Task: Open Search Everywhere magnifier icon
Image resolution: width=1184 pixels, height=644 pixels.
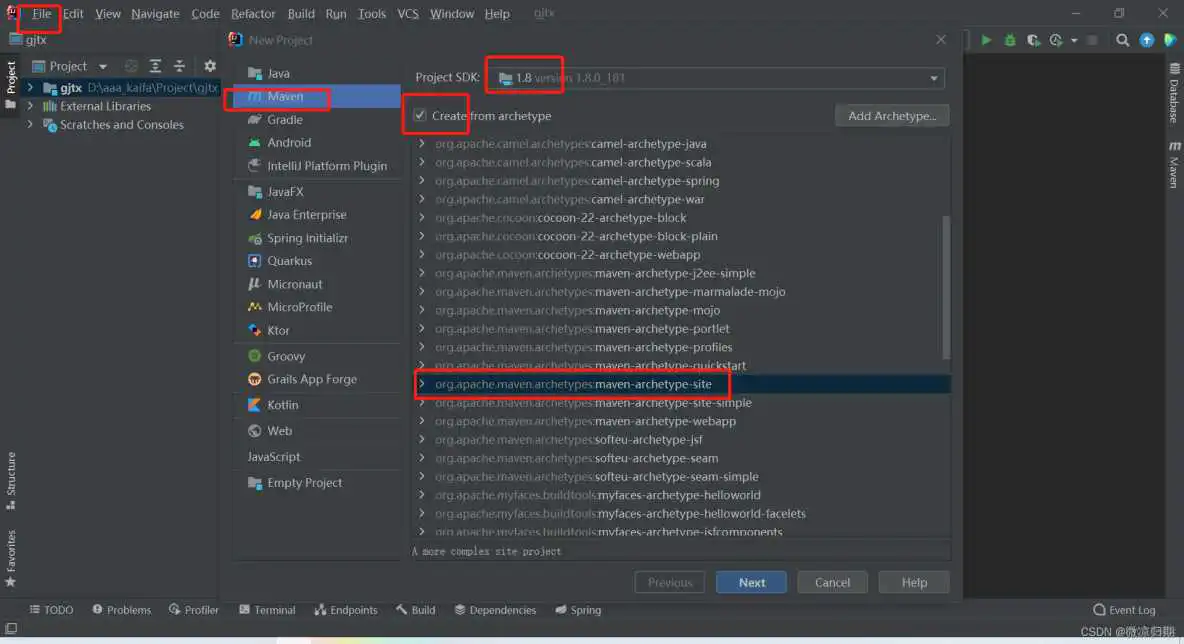Action: pyautogui.click(x=1123, y=40)
